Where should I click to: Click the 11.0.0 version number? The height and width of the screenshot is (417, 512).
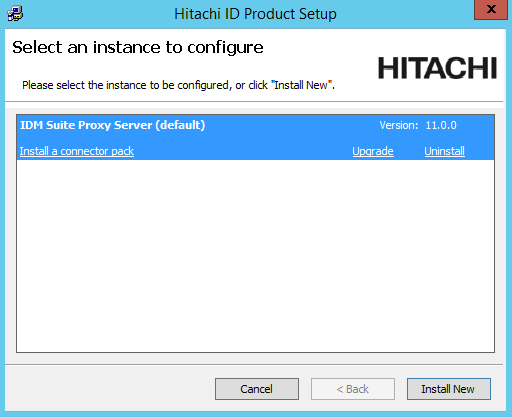441,125
